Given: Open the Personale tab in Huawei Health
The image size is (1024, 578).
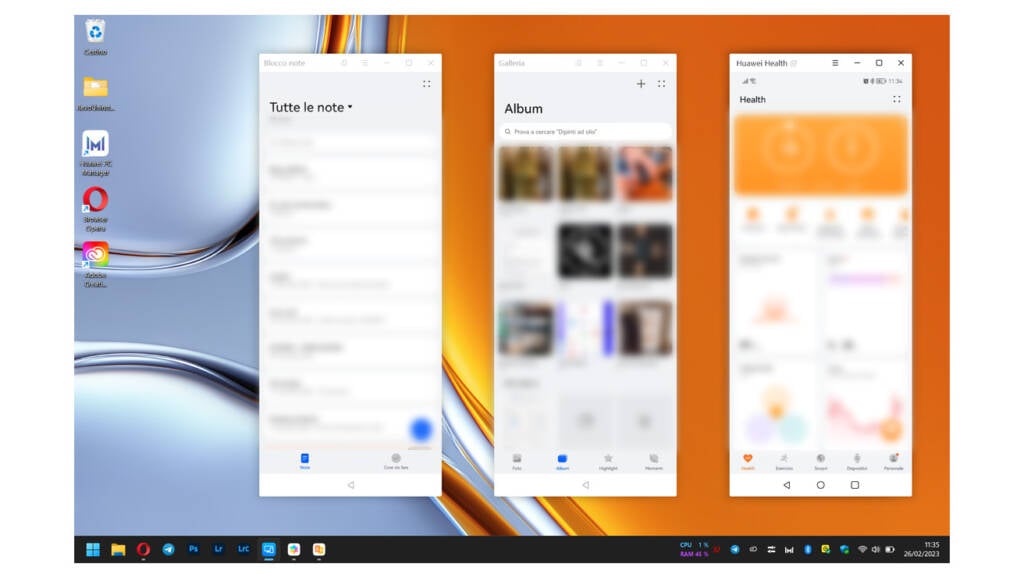Looking at the screenshot, I should (x=893, y=462).
